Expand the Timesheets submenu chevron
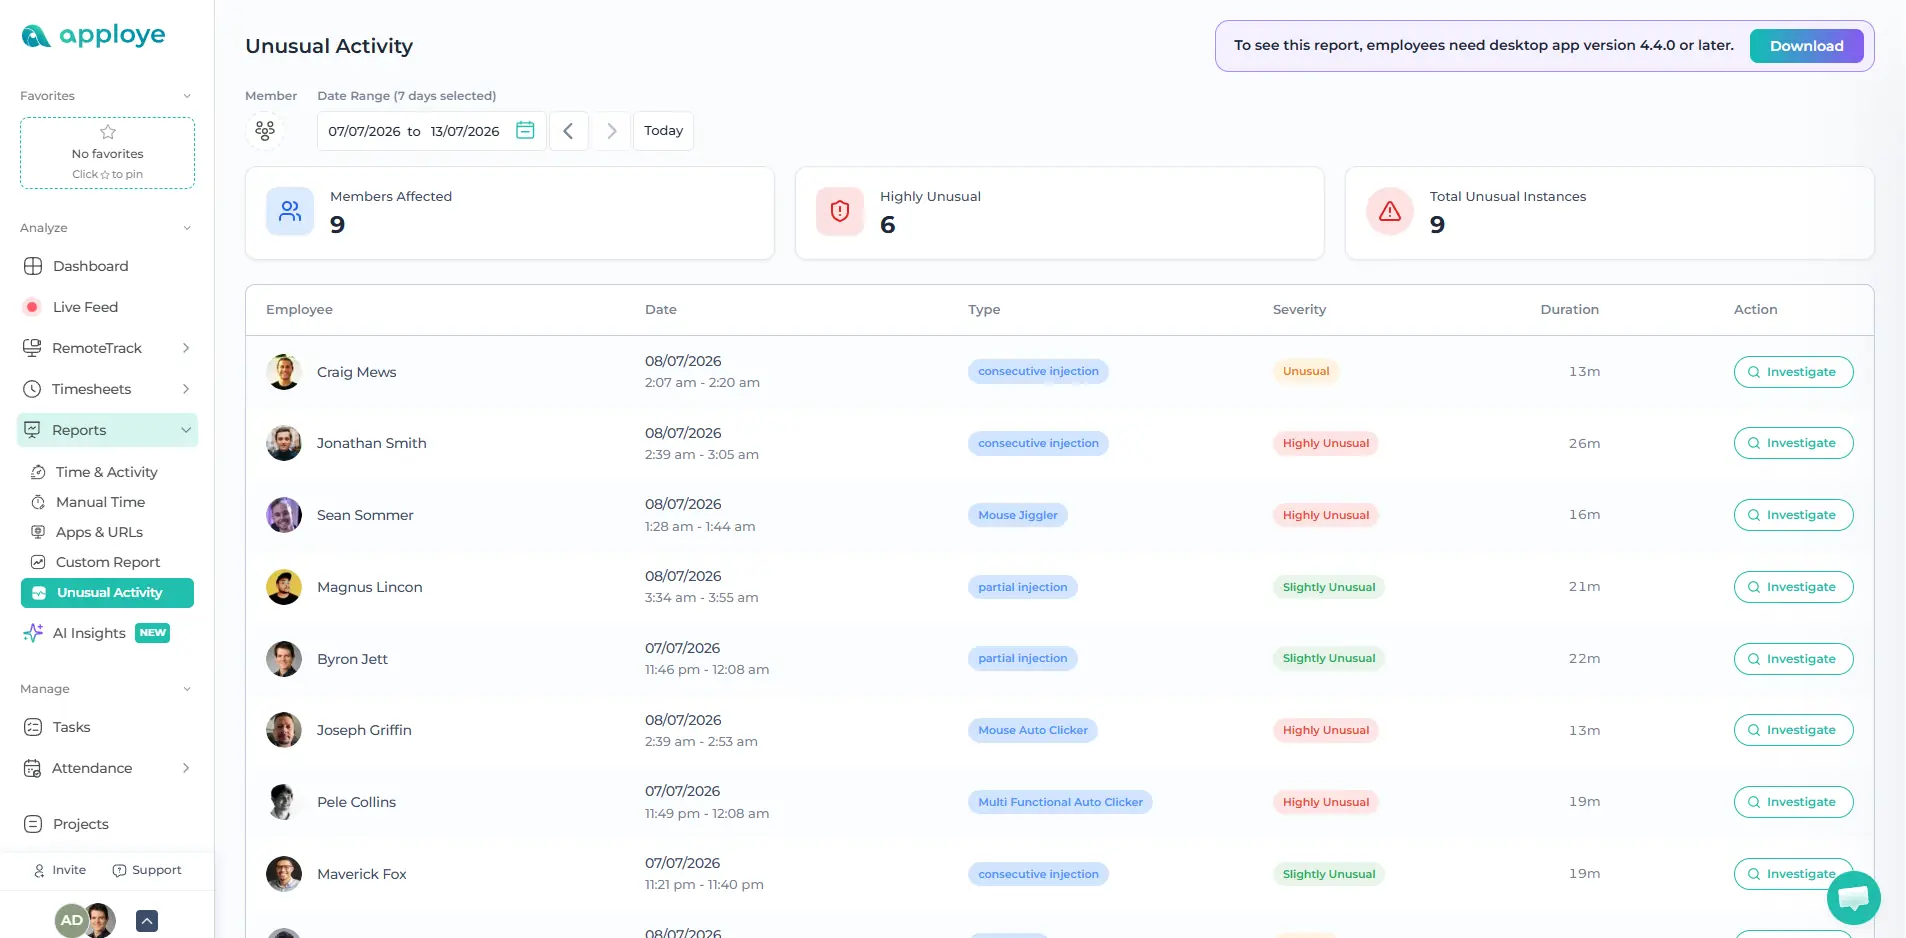 pos(186,389)
